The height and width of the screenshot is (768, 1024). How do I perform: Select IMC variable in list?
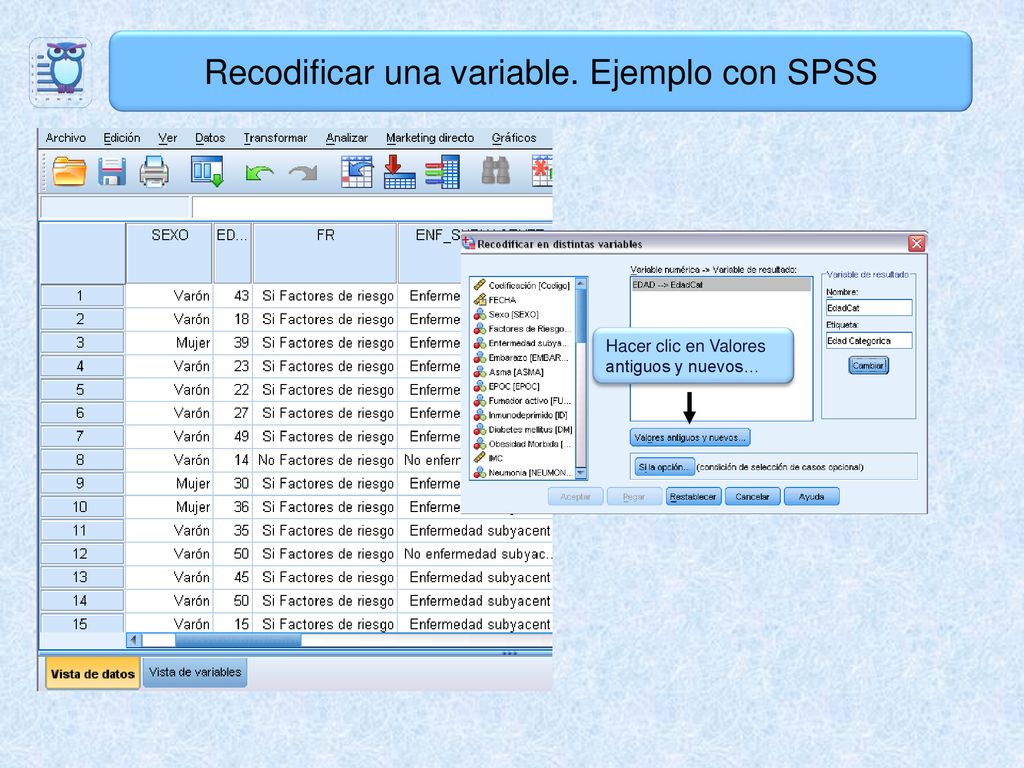click(488, 458)
